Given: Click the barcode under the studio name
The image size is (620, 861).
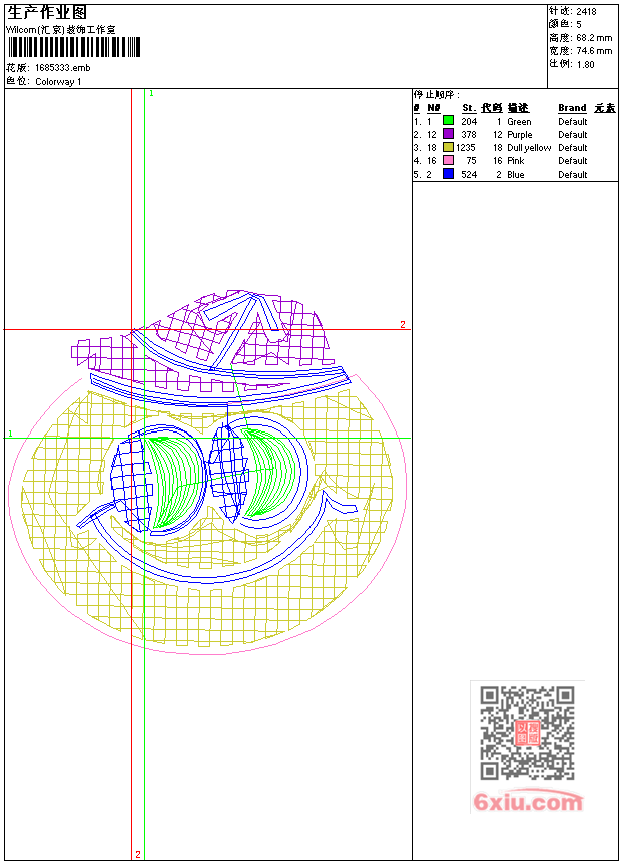Looking at the screenshot, I should 74,47.
